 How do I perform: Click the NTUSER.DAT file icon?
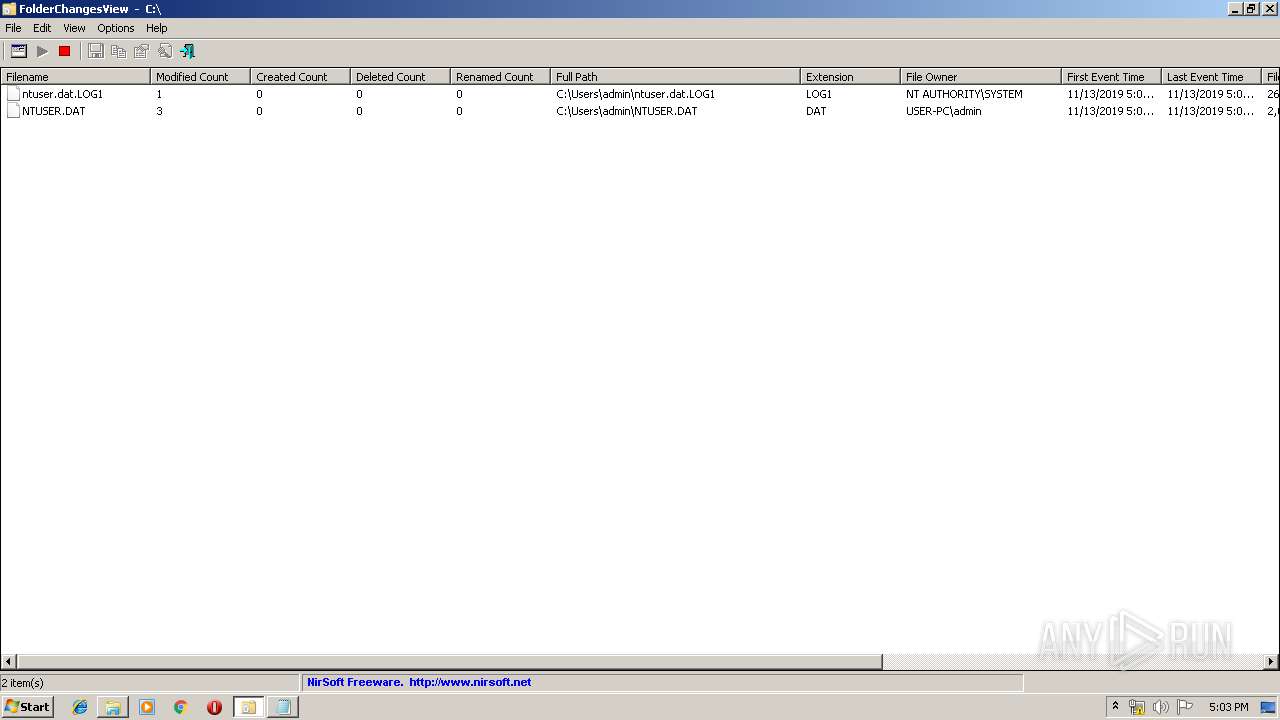coord(13,111)
